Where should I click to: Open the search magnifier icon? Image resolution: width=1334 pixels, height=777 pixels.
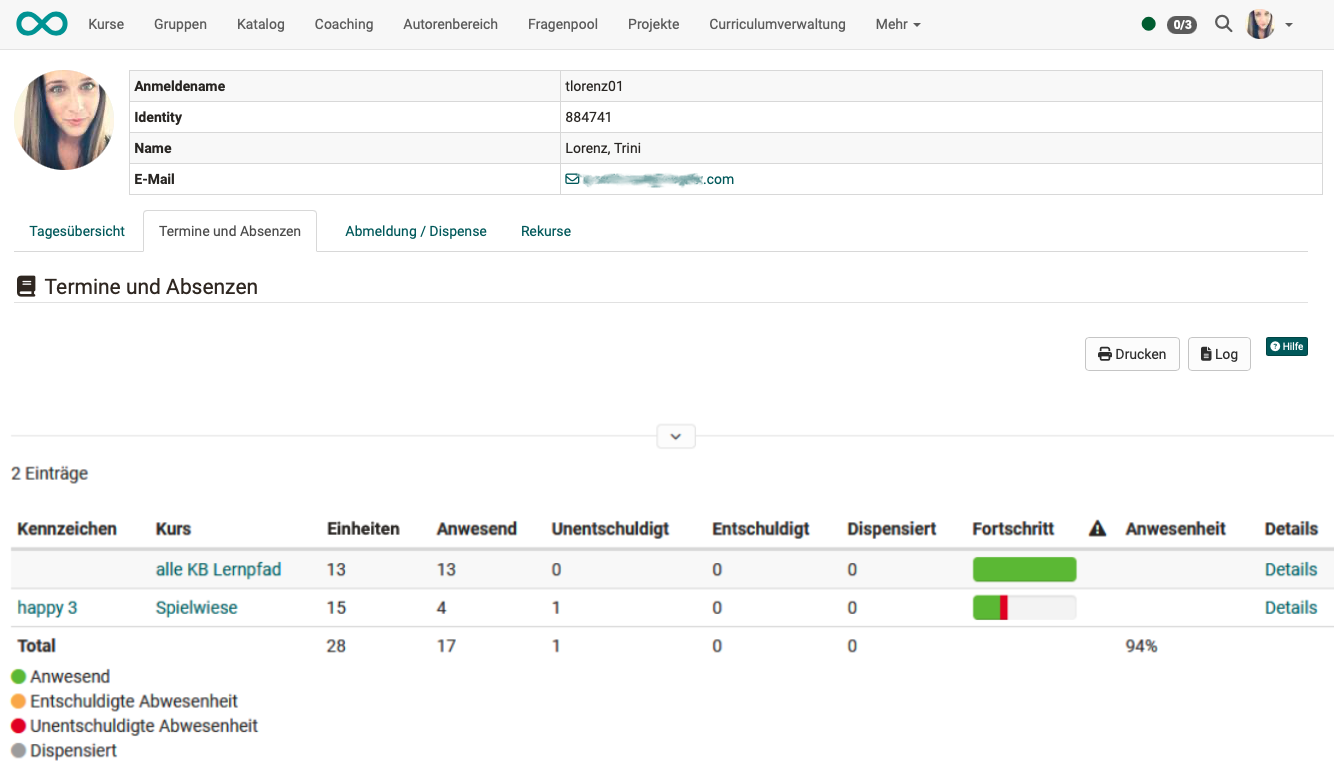(1223, 24)
